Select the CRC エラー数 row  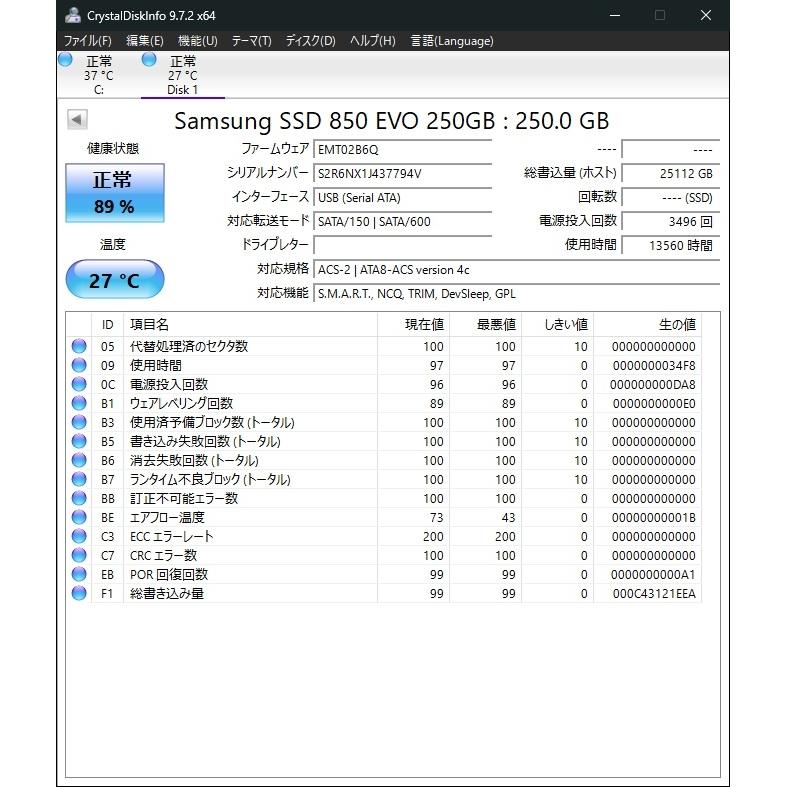[384, 556]
